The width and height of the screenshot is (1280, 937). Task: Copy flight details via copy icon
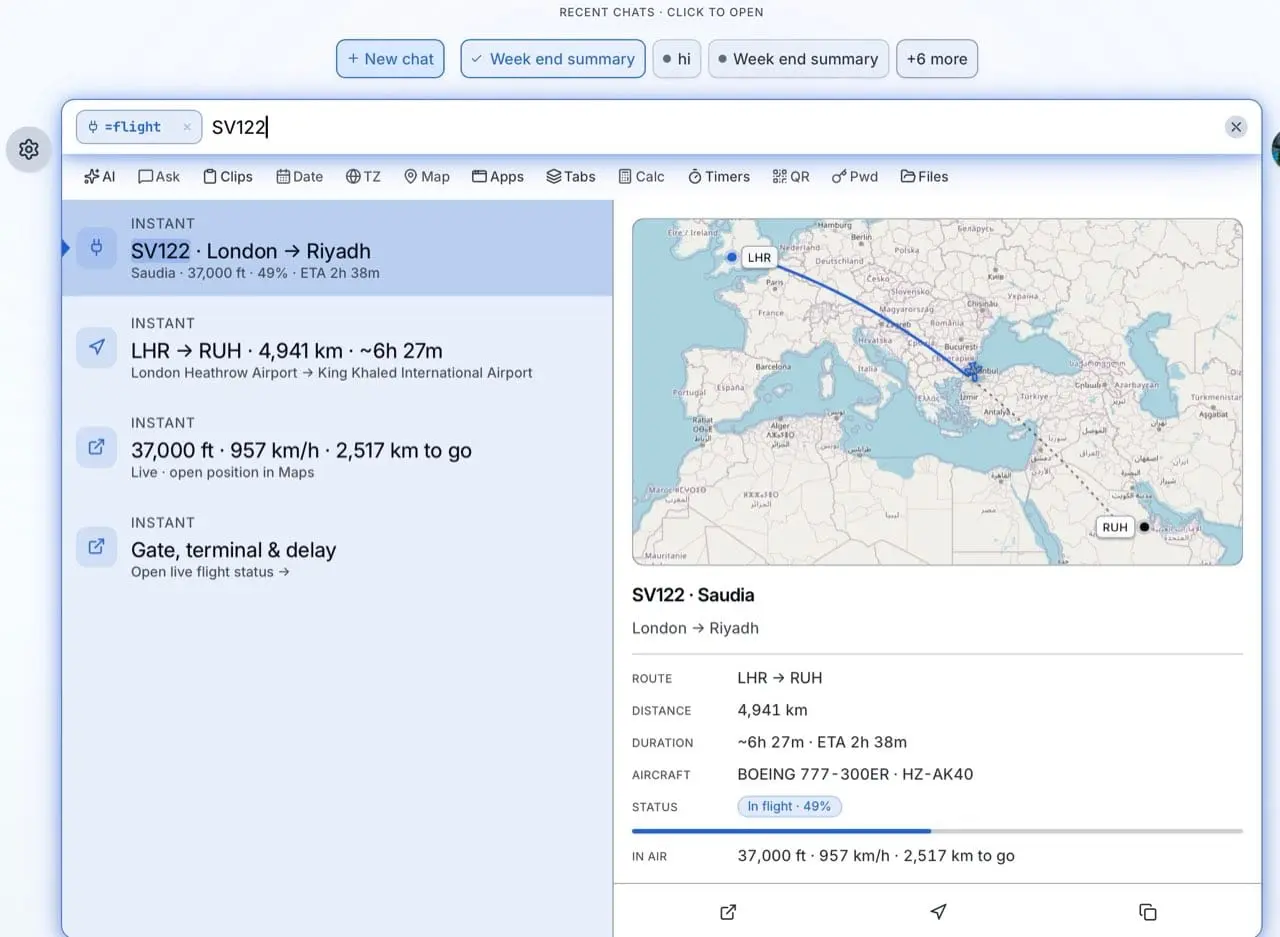tap(1148, 912)
